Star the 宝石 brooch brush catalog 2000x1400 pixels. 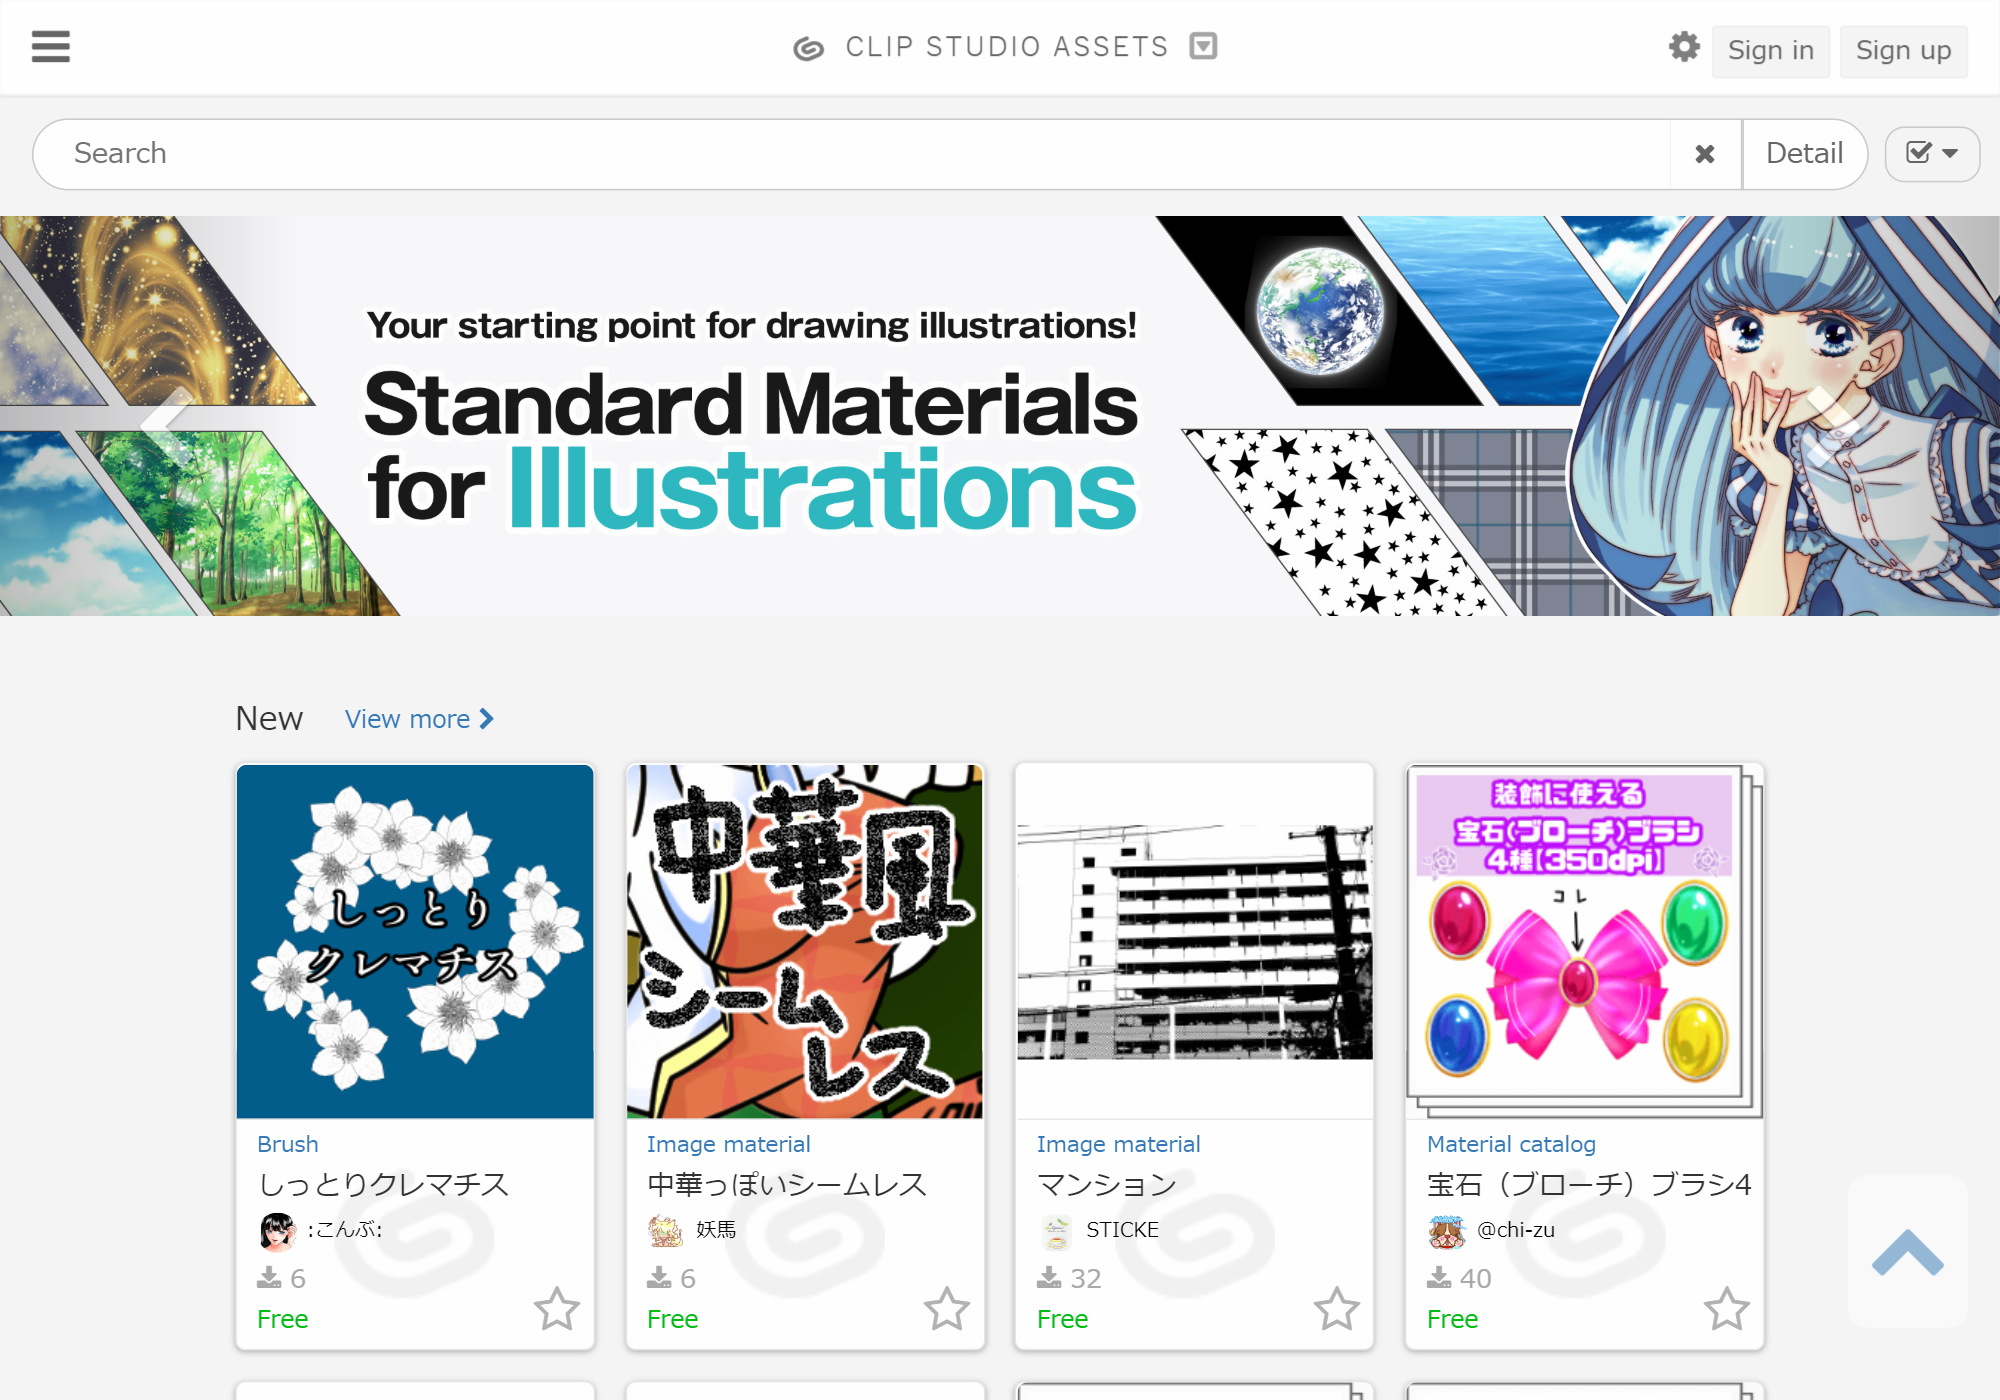point(1726,1308)
